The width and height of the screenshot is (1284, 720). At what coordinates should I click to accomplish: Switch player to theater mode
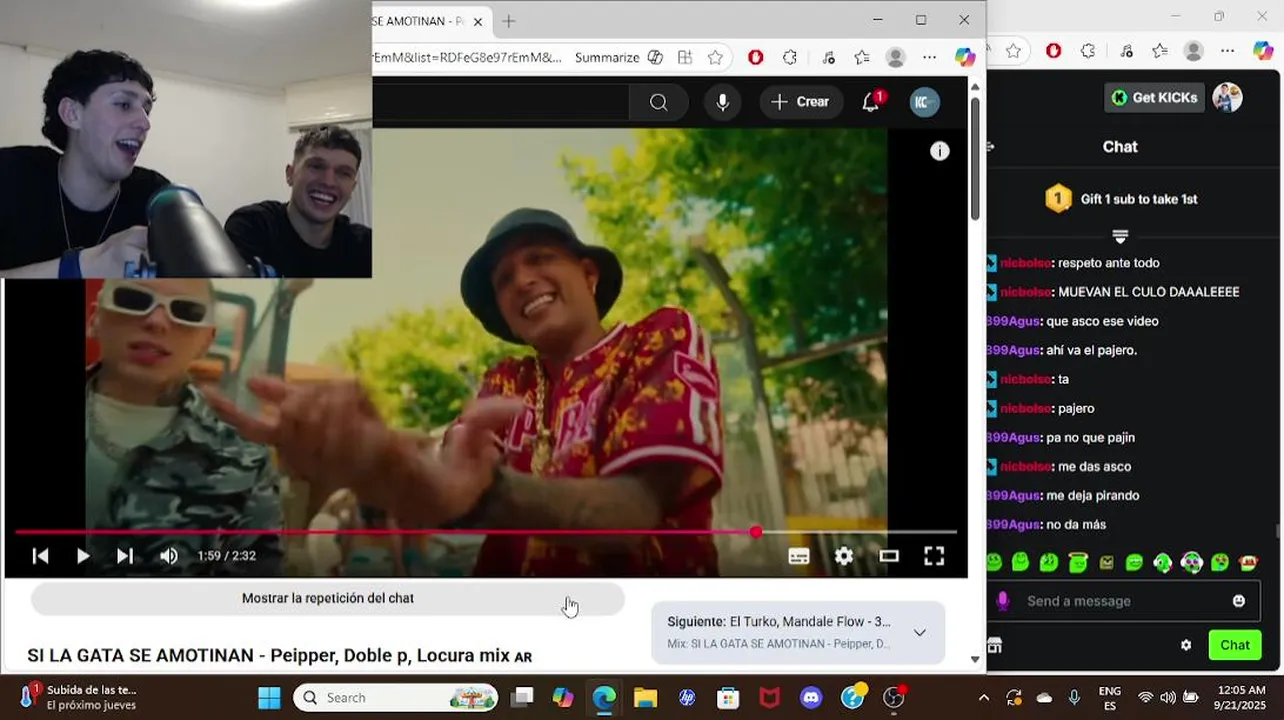pos(889,556)
